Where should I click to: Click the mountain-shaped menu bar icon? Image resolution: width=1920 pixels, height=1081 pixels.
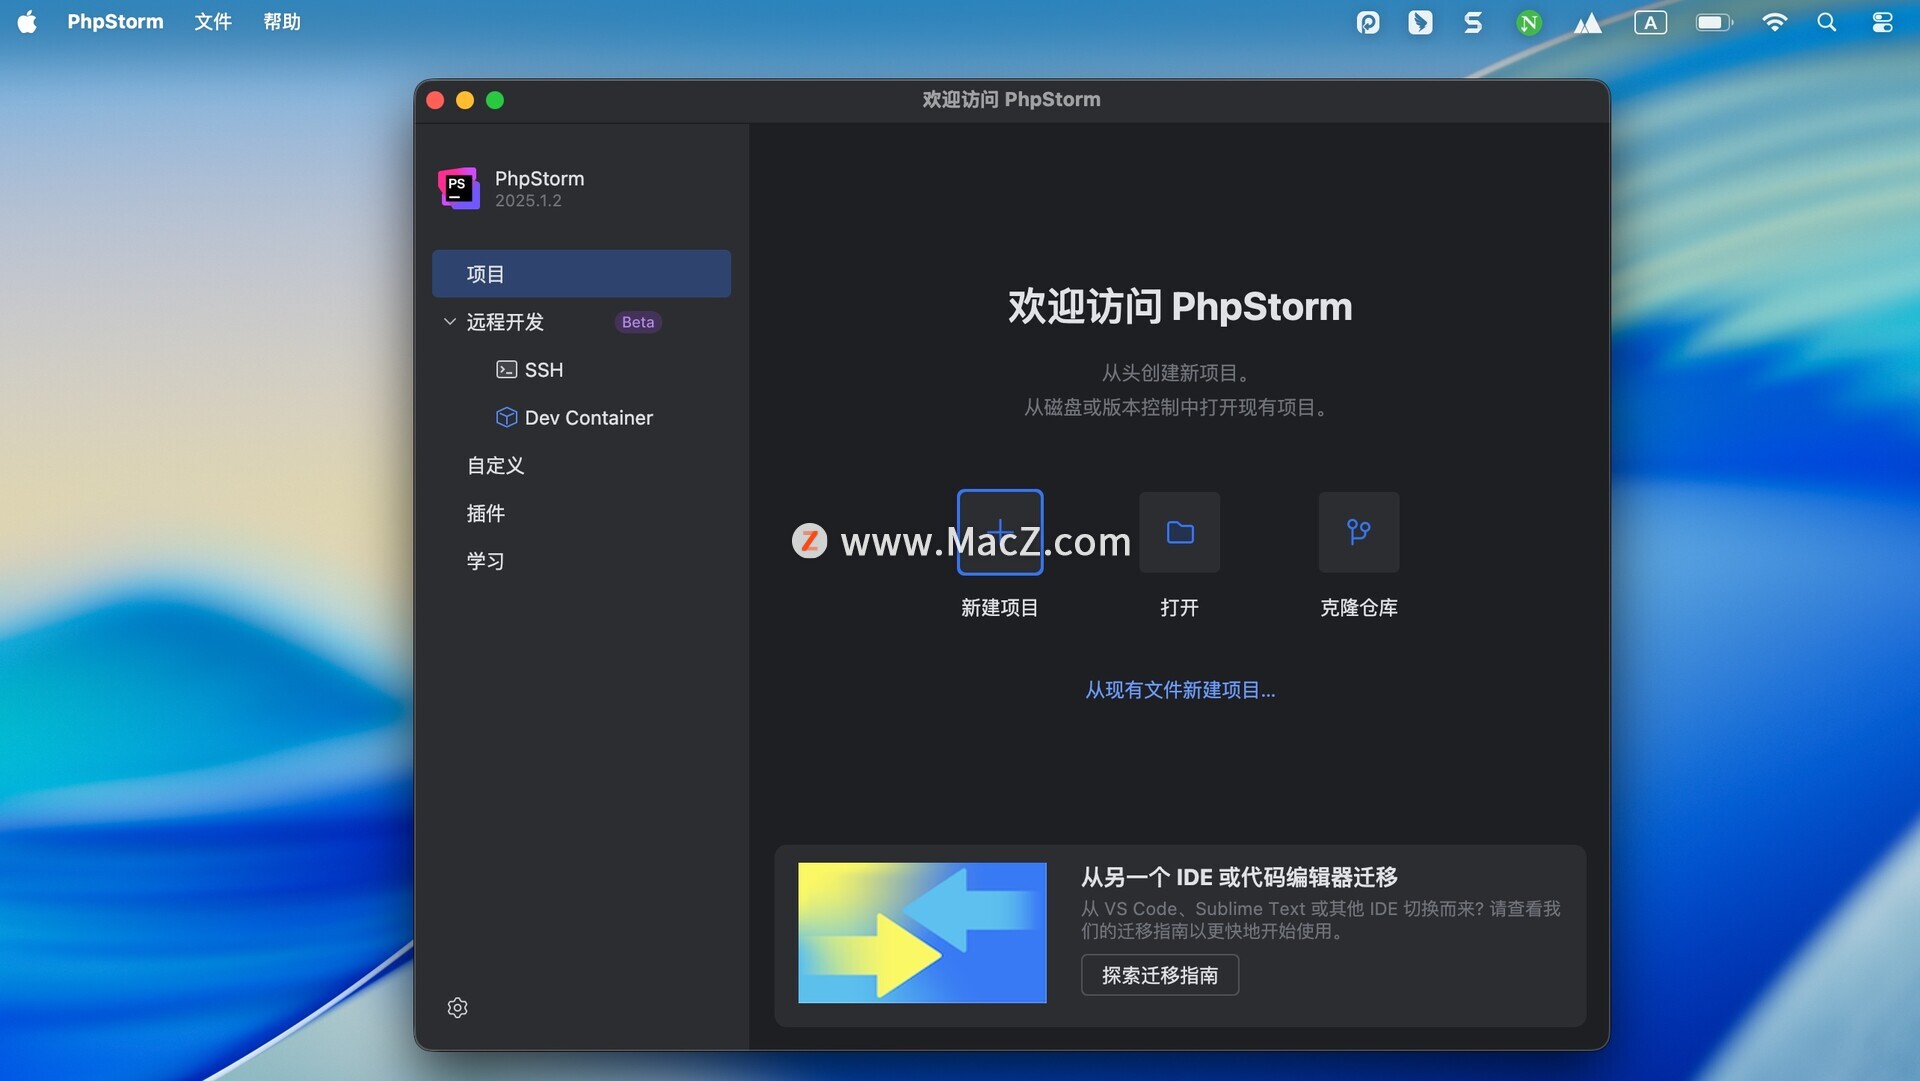(x=1588, y=23)
